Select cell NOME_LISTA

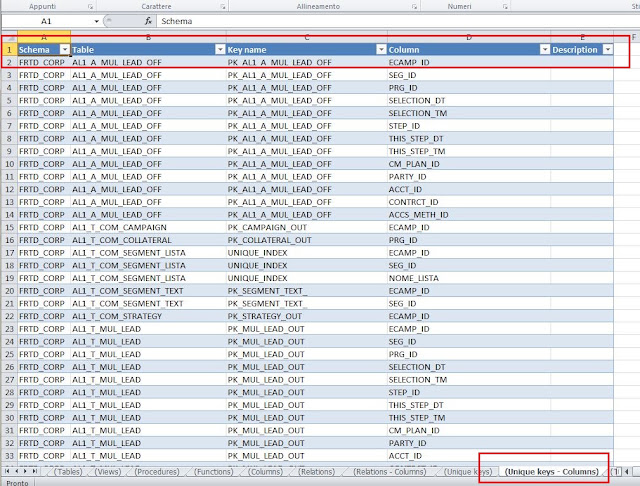coord(469,278)
